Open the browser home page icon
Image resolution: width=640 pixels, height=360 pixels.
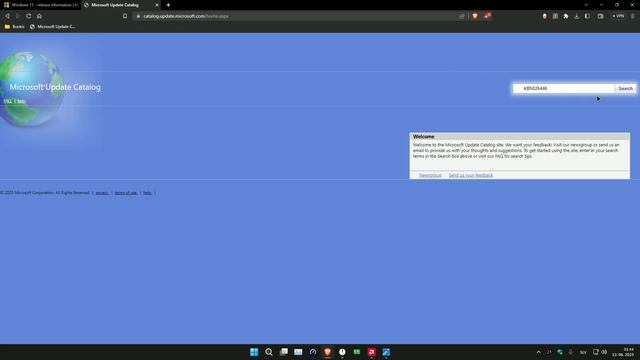[39, 16]
